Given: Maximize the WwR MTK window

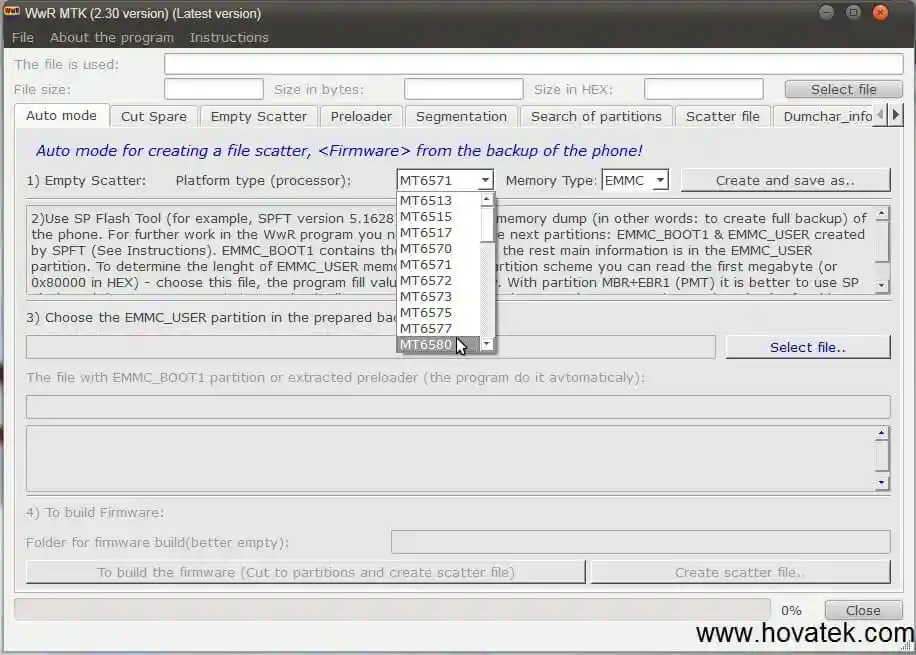Looking at the screenshot, I should [853, 12].
